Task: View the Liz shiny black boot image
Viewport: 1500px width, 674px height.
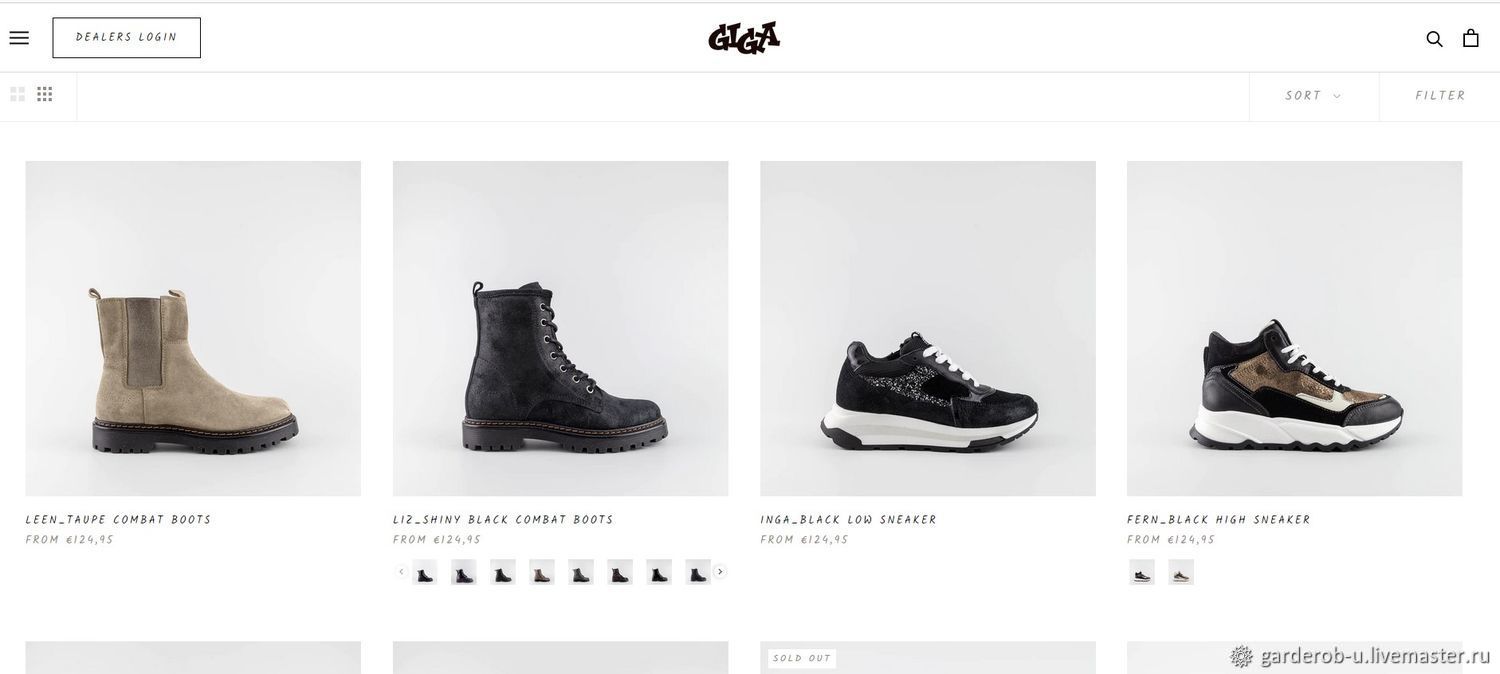Action: click(560, 328)
